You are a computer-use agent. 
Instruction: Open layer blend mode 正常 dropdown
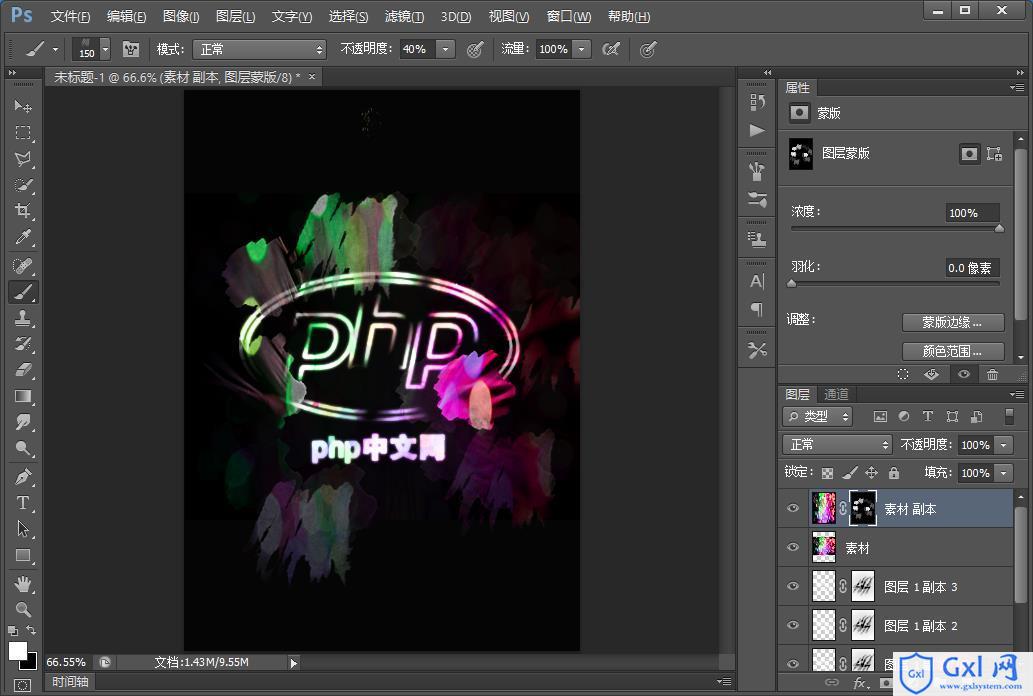coord(837,445)
